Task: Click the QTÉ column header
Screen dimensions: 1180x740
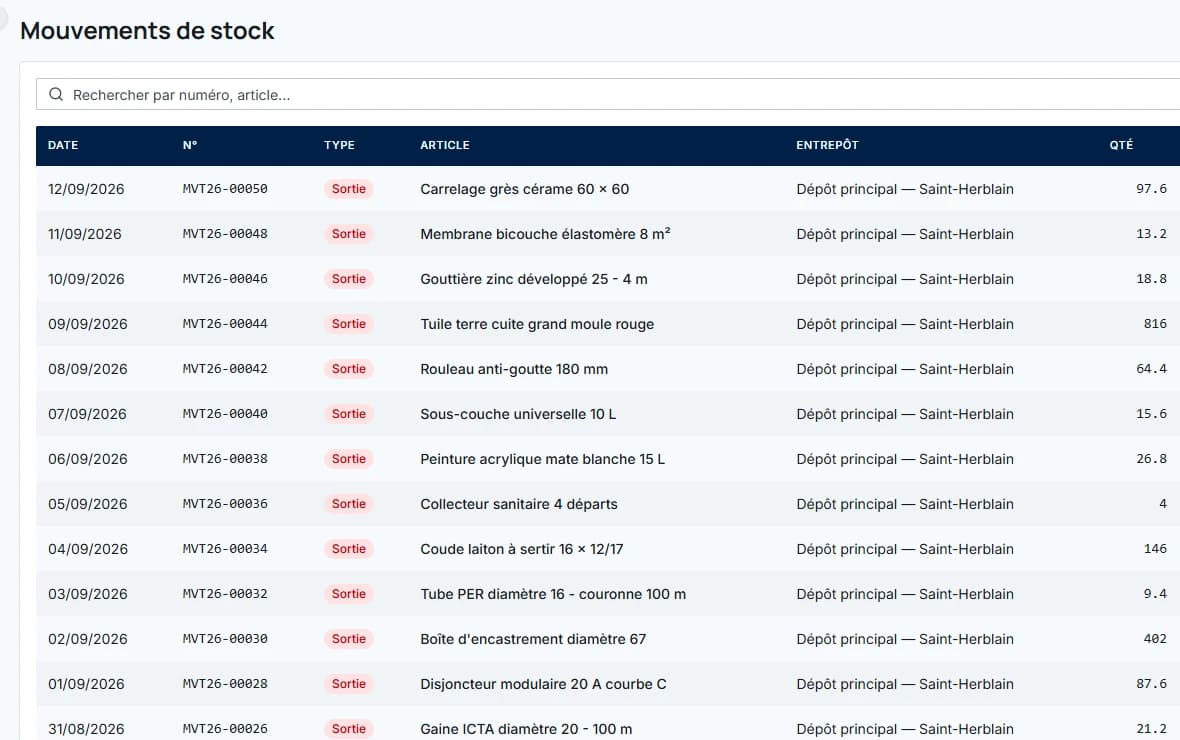Action: 1121,145
